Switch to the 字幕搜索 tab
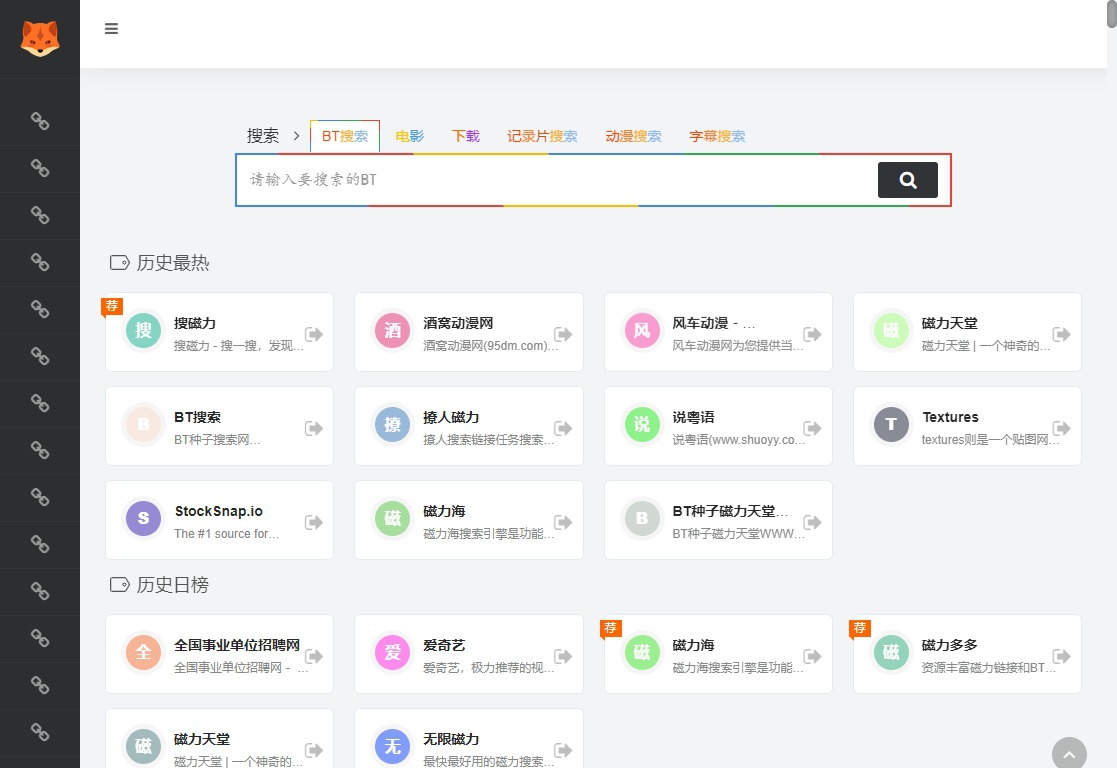This screenshot has height=768, width=1117. (717, 136)
